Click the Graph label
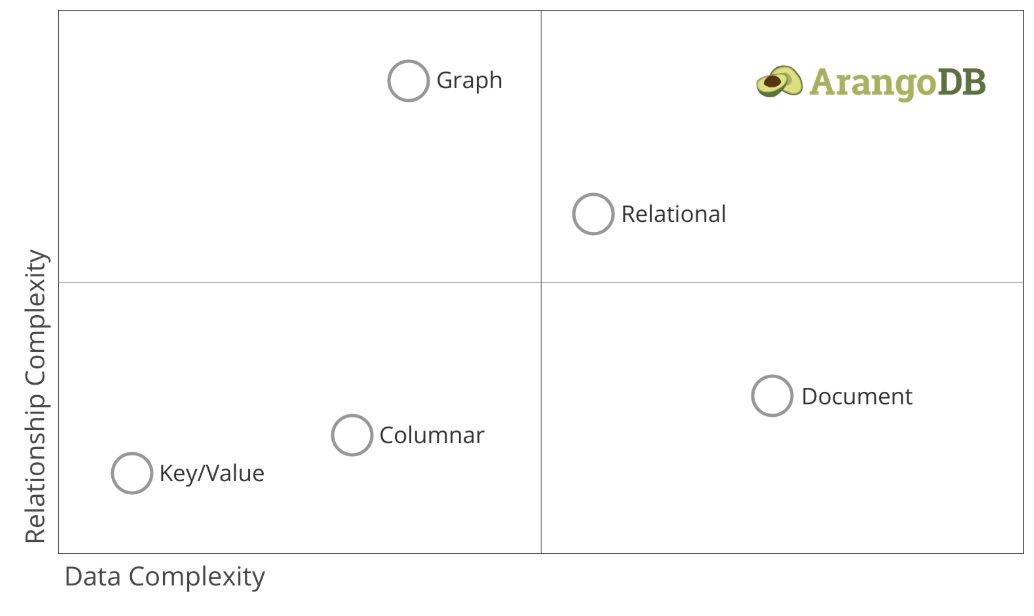Image resolution: width=1034 pixels, height=616 pixels. [x=469, y=81]
